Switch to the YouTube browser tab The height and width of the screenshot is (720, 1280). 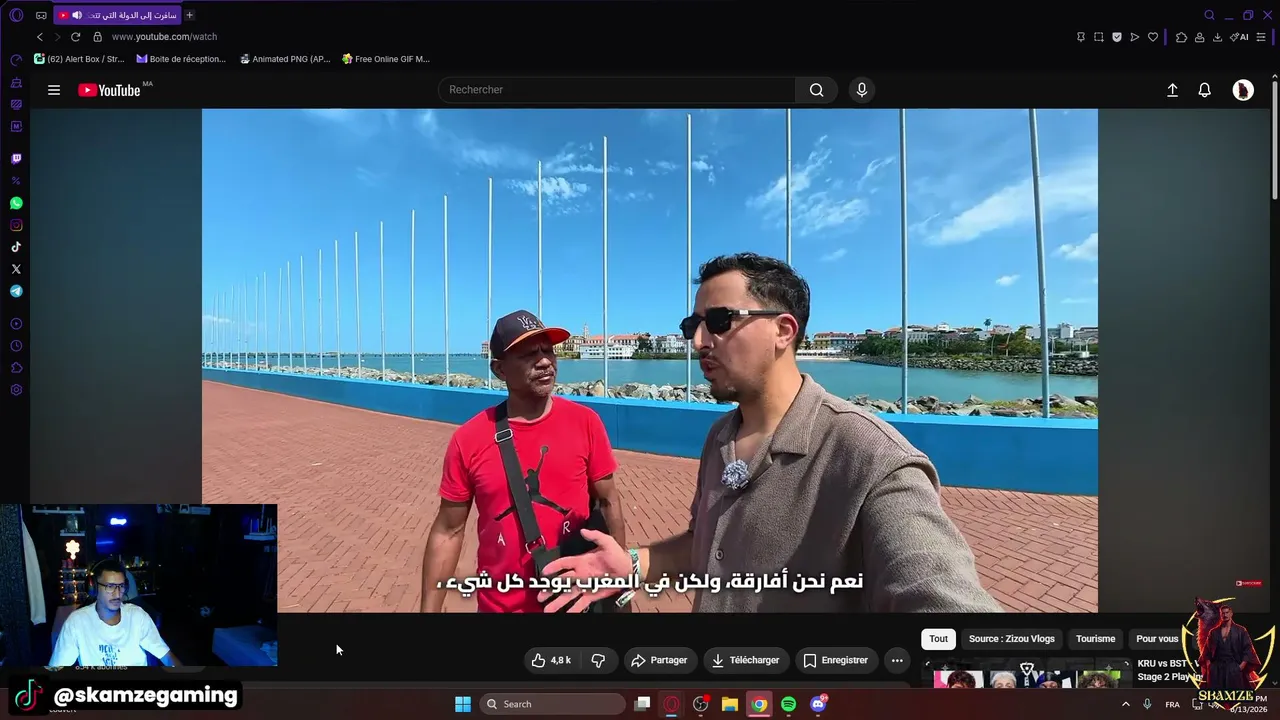[117, 15]
